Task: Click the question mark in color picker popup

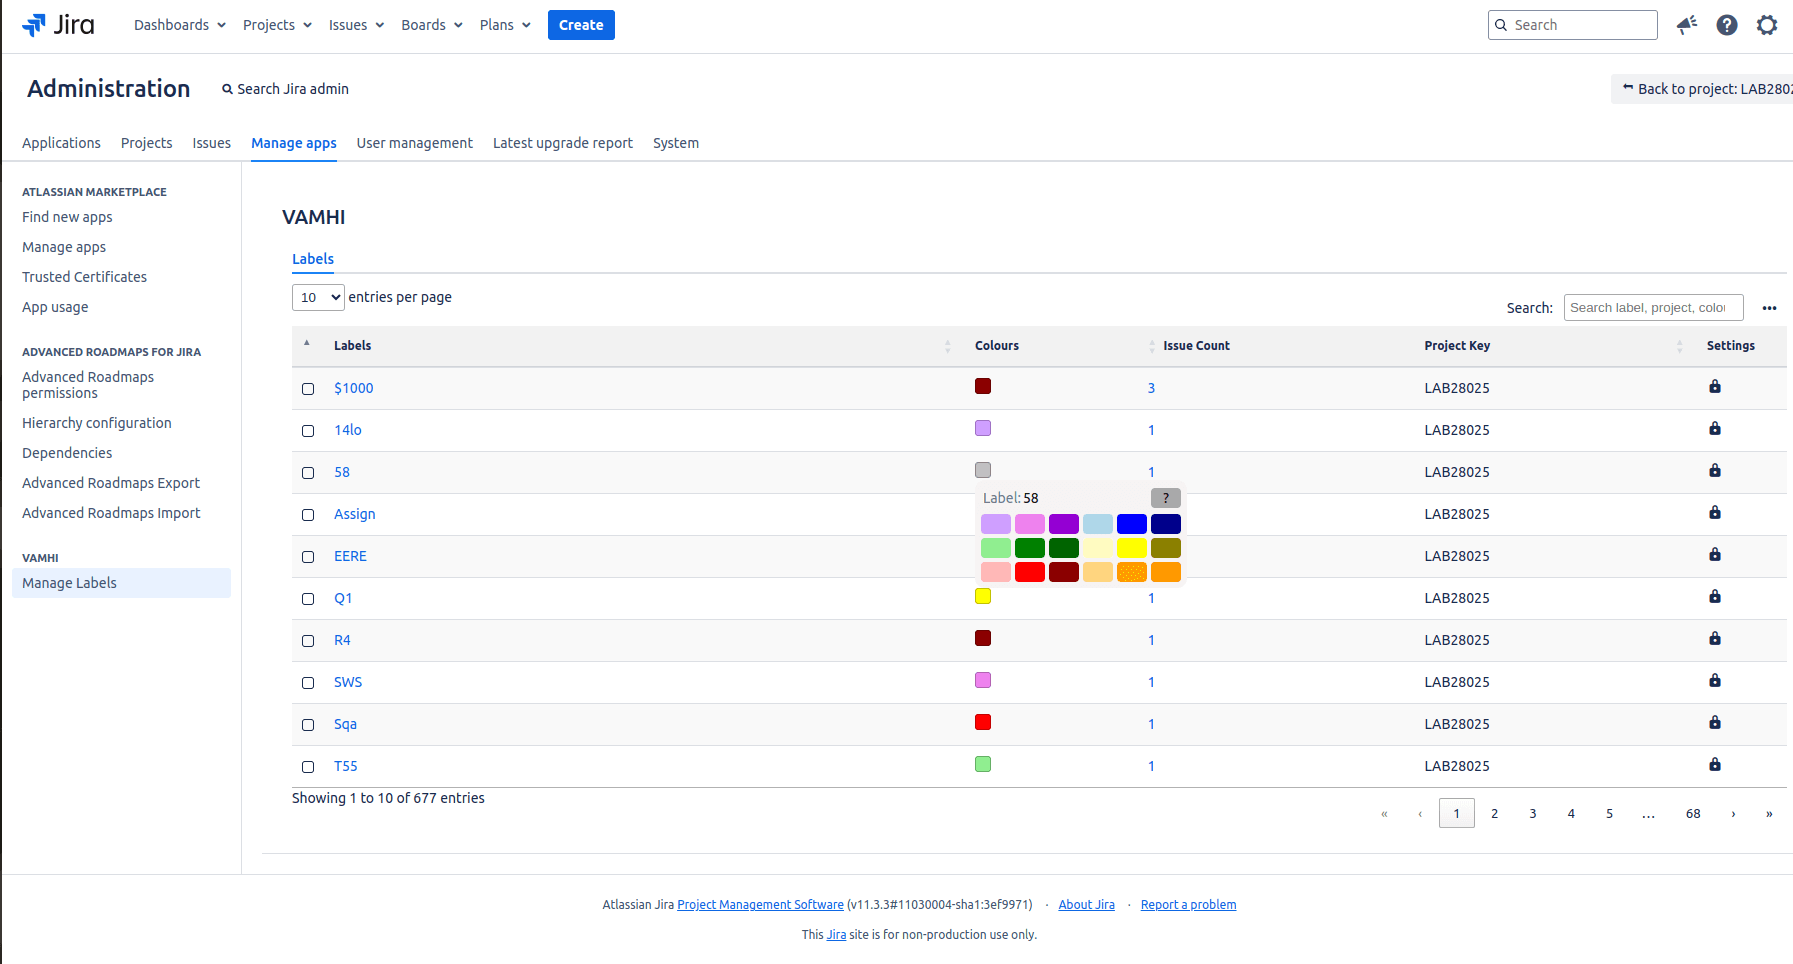Action: (1165, 498)
